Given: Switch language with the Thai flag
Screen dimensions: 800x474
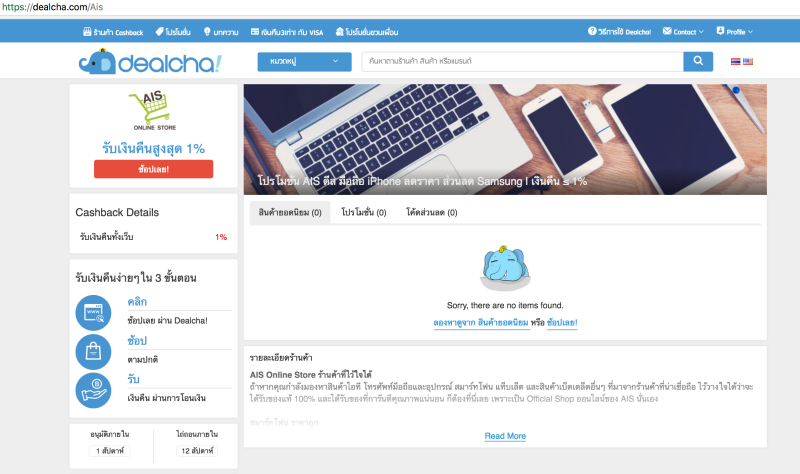Looking at the screenshot, I should (x=735, y=62).
